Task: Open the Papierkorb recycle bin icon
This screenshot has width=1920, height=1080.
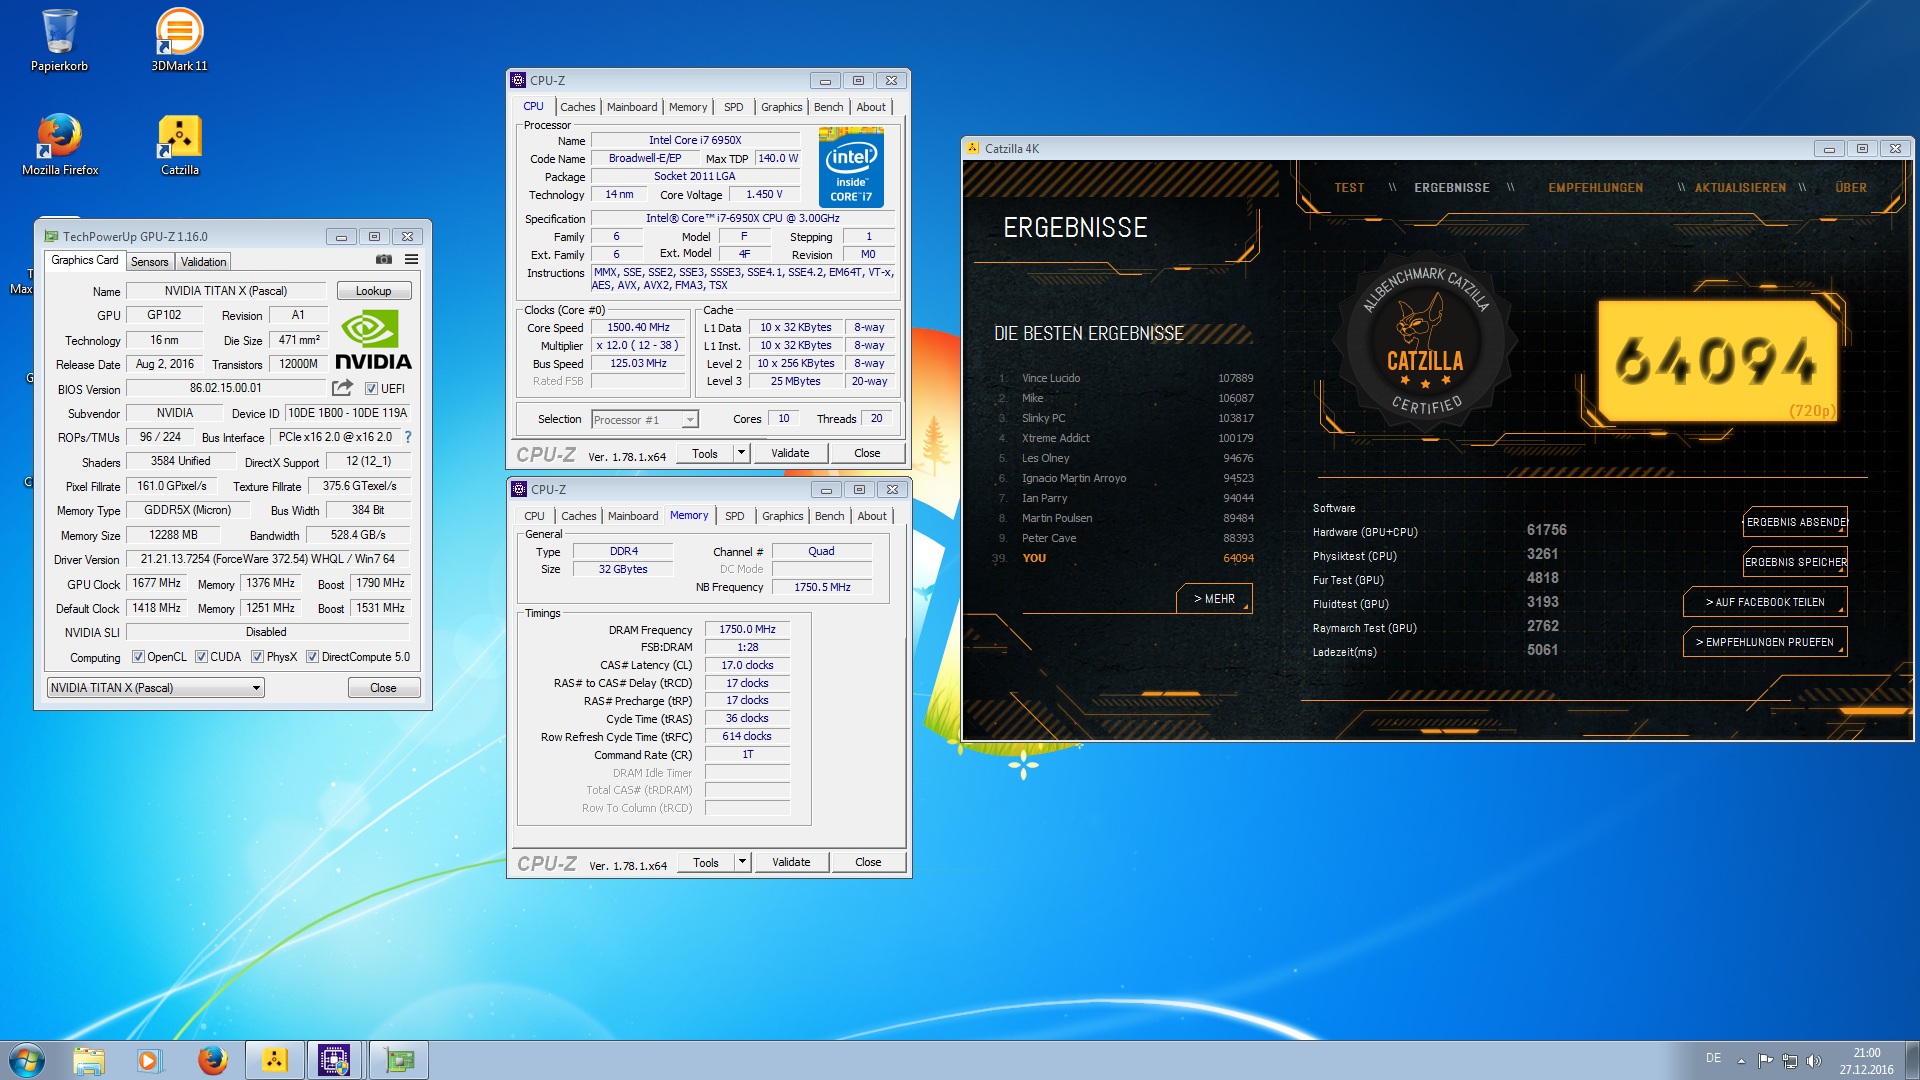Action: point(59,40)
